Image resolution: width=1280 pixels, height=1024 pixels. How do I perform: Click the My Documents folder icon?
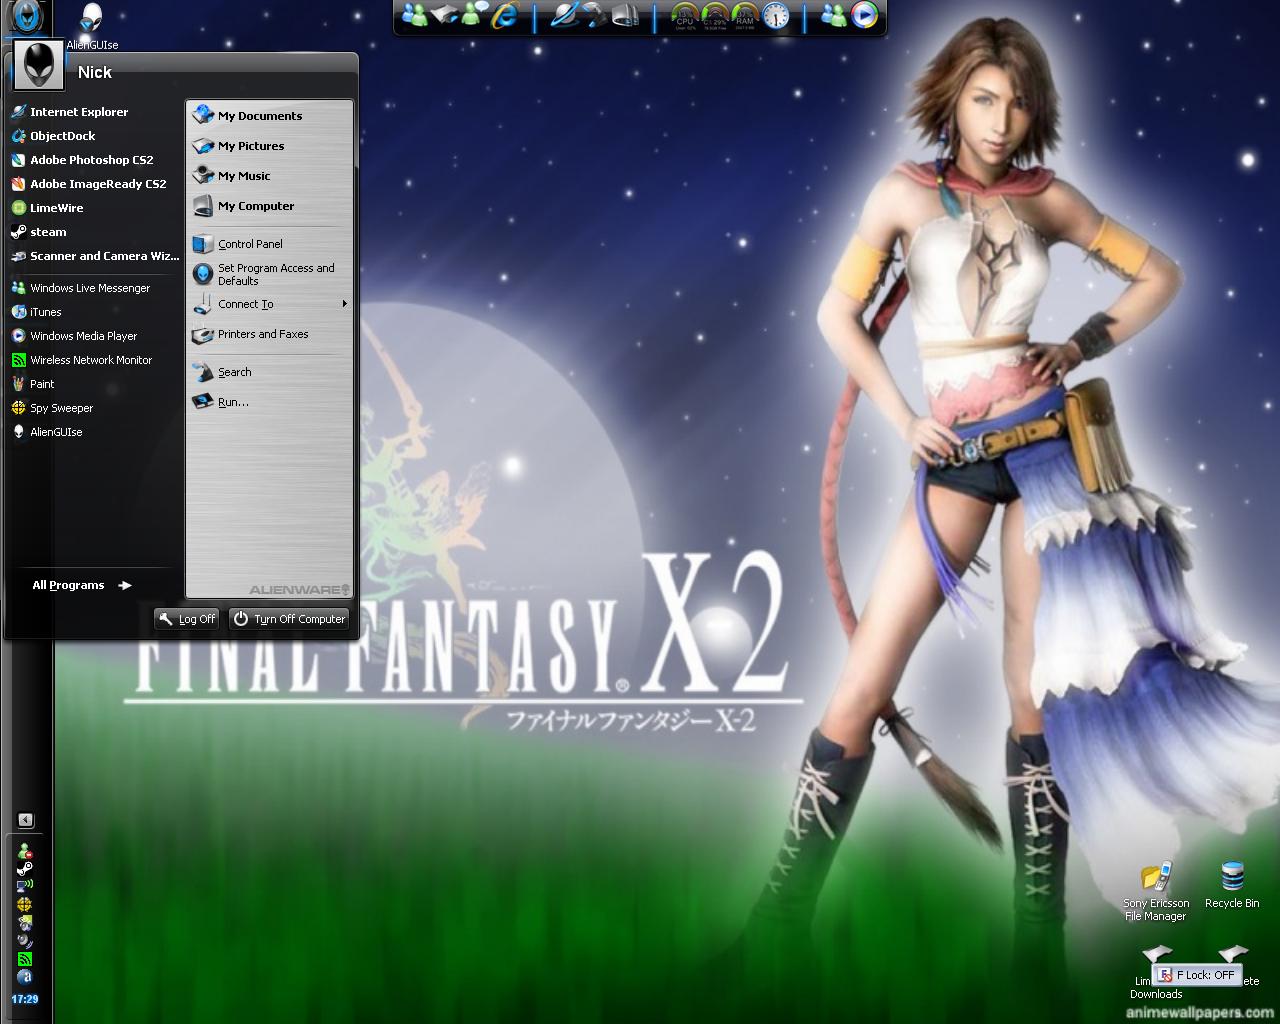[203, 115]
